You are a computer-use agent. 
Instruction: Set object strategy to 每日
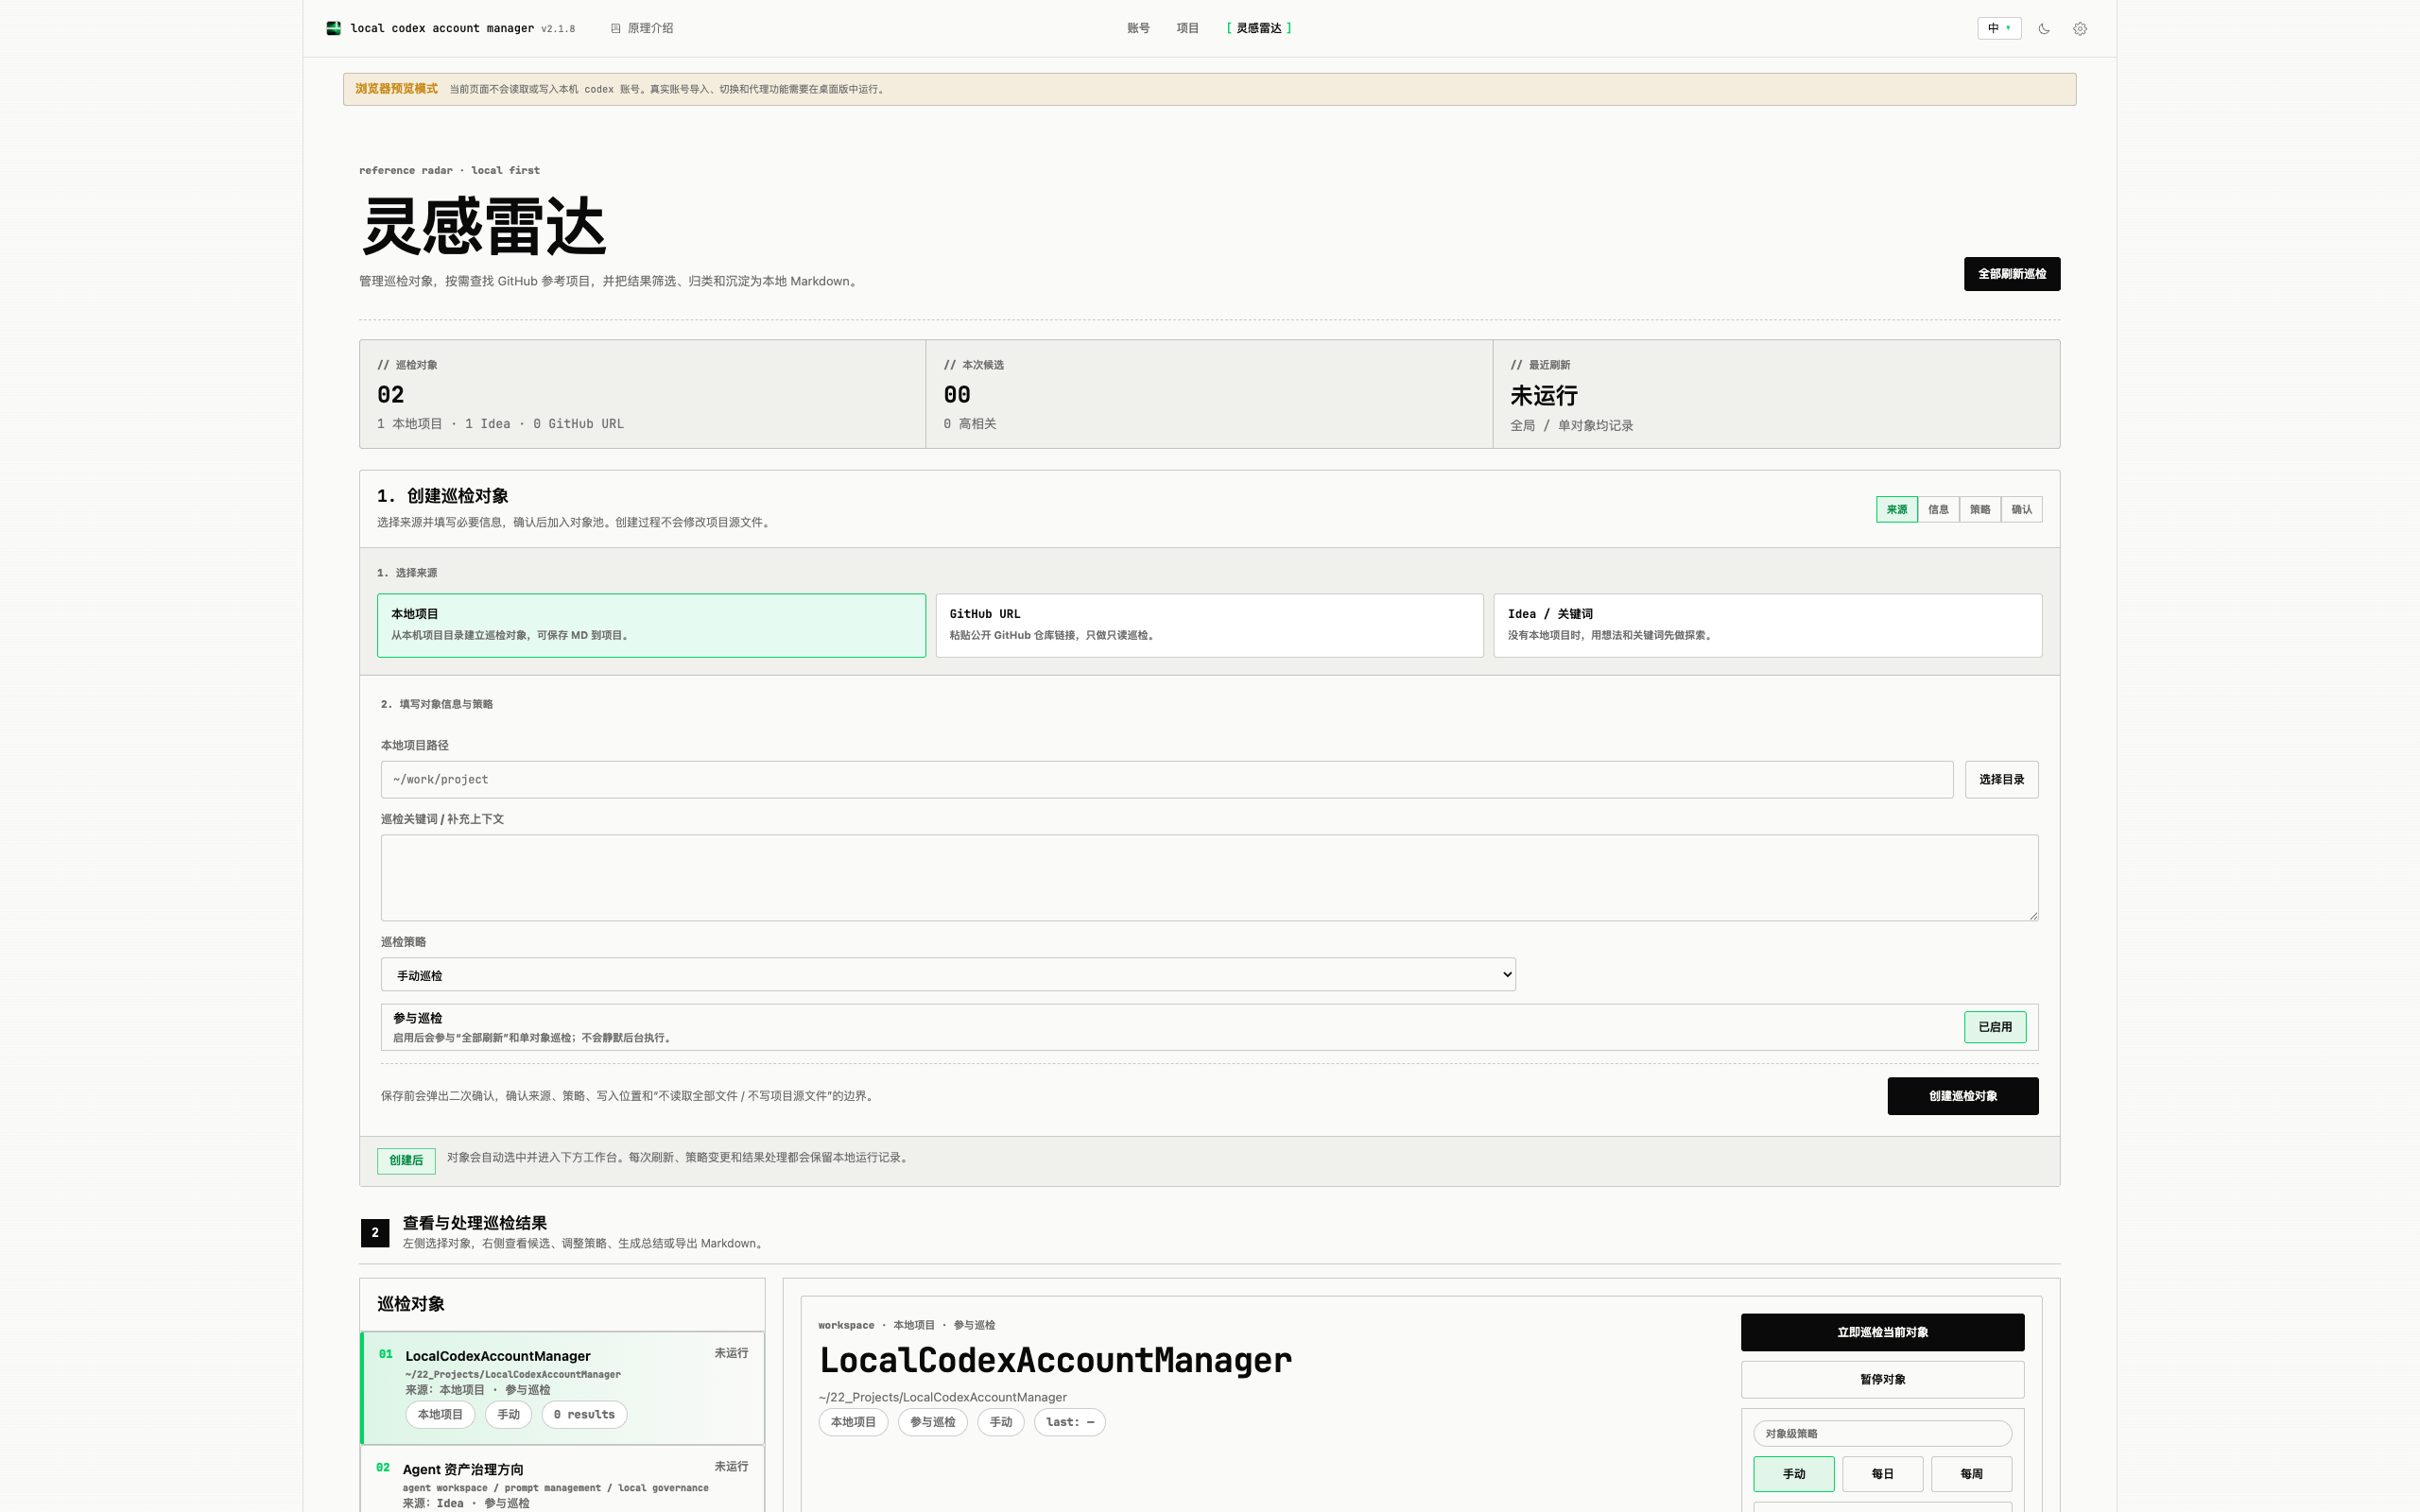(1882, 1474)
